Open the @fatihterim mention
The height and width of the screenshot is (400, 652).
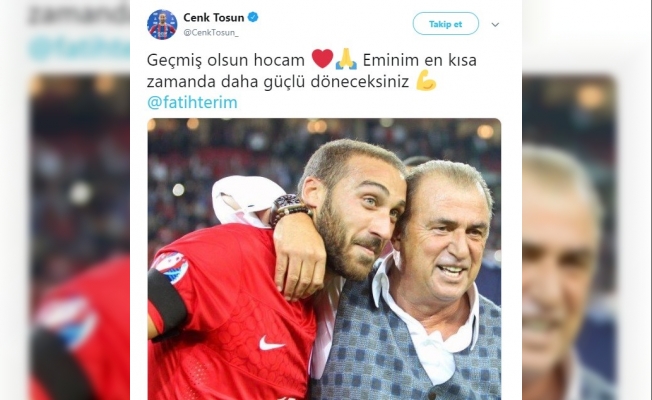click(x=192, y=102)
